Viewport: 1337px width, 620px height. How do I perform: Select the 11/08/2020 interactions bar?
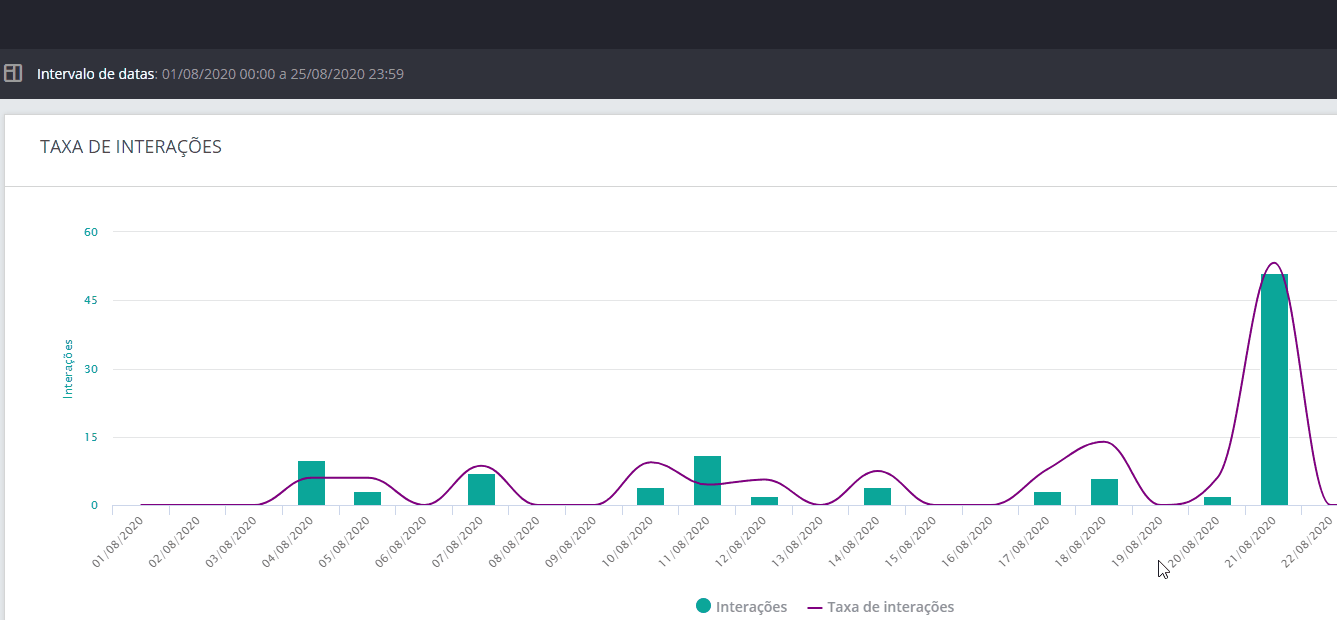click(707, 481)
